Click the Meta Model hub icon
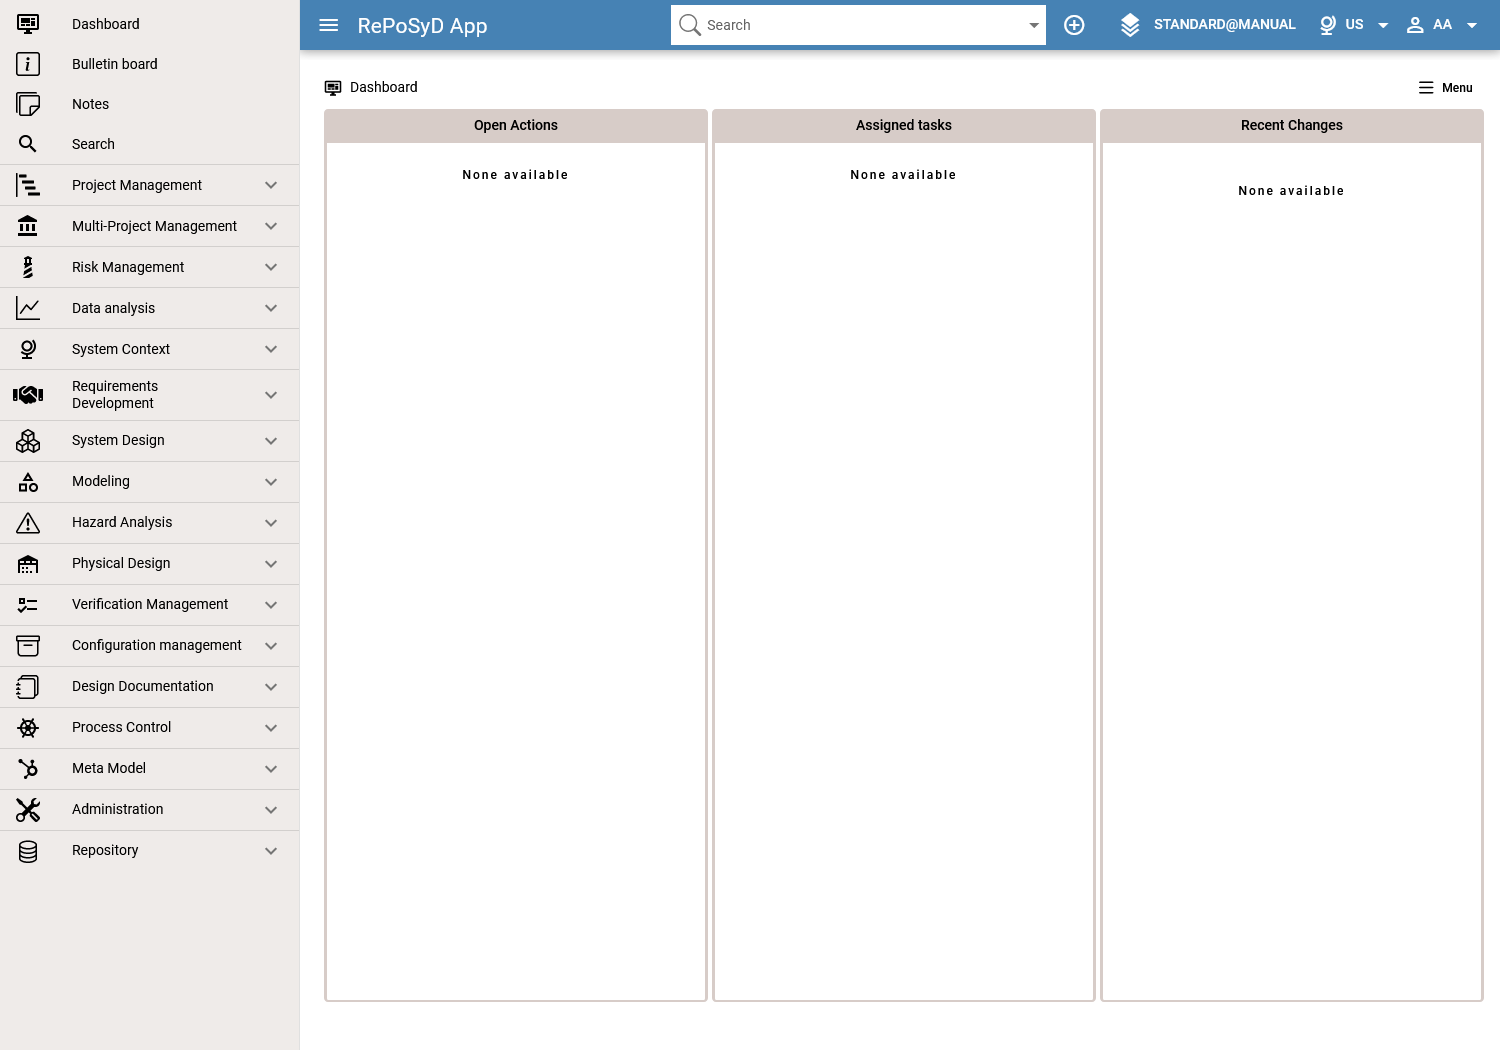 coord(28,768)
